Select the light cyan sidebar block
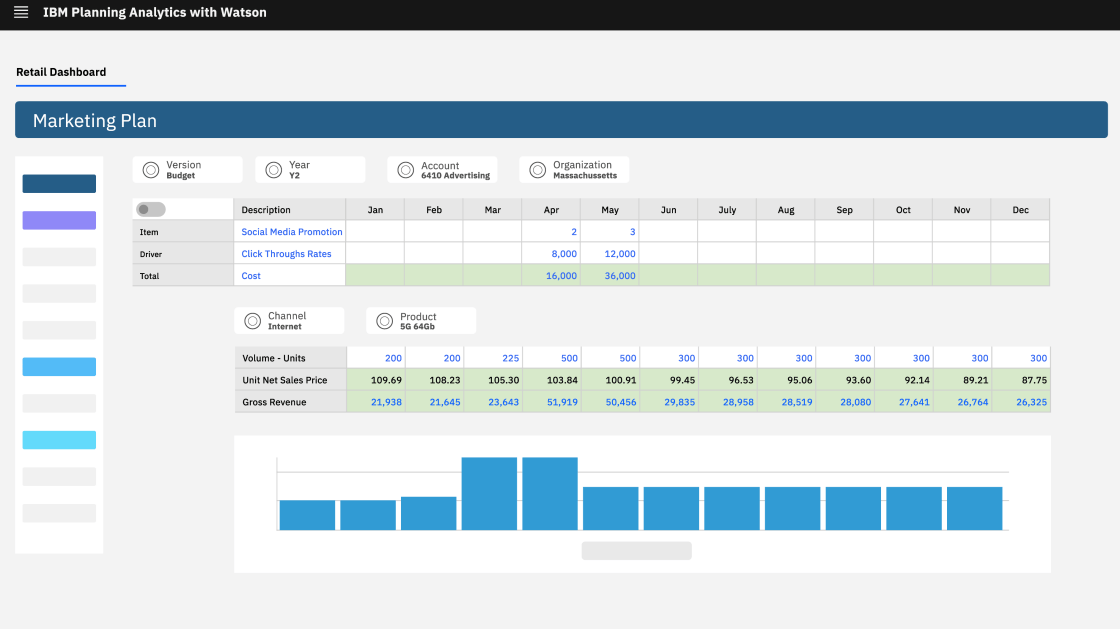 click(x=59, y=440)
